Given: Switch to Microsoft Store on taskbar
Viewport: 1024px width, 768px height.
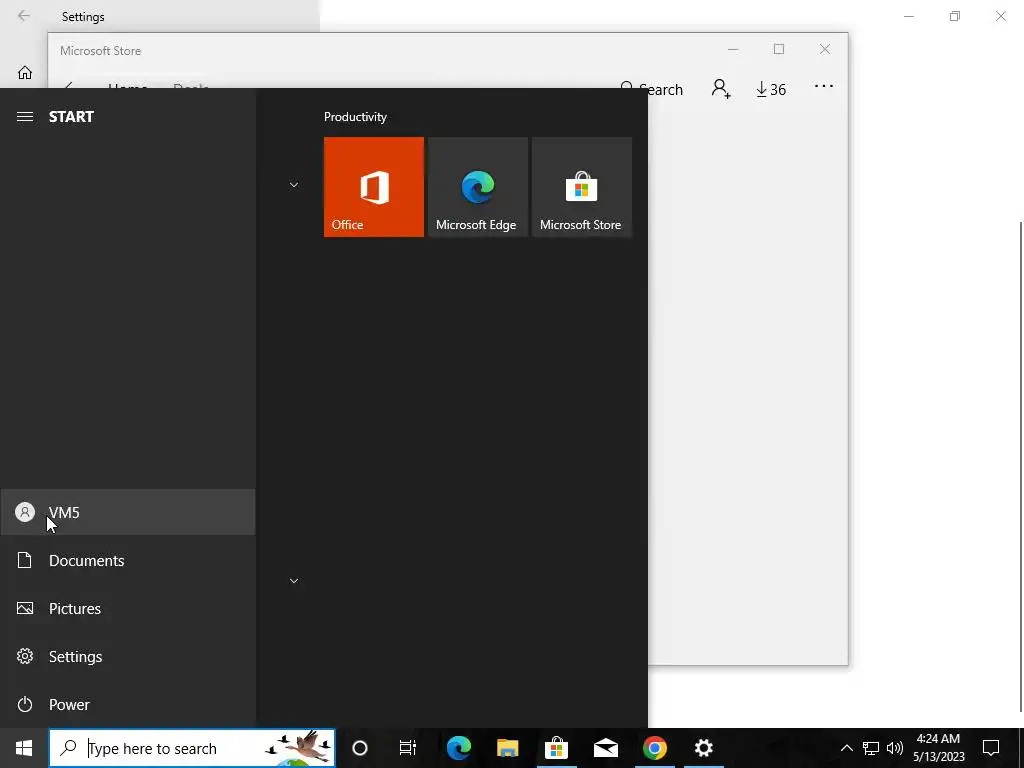Looking at the screenshot, I should [556, 748].
